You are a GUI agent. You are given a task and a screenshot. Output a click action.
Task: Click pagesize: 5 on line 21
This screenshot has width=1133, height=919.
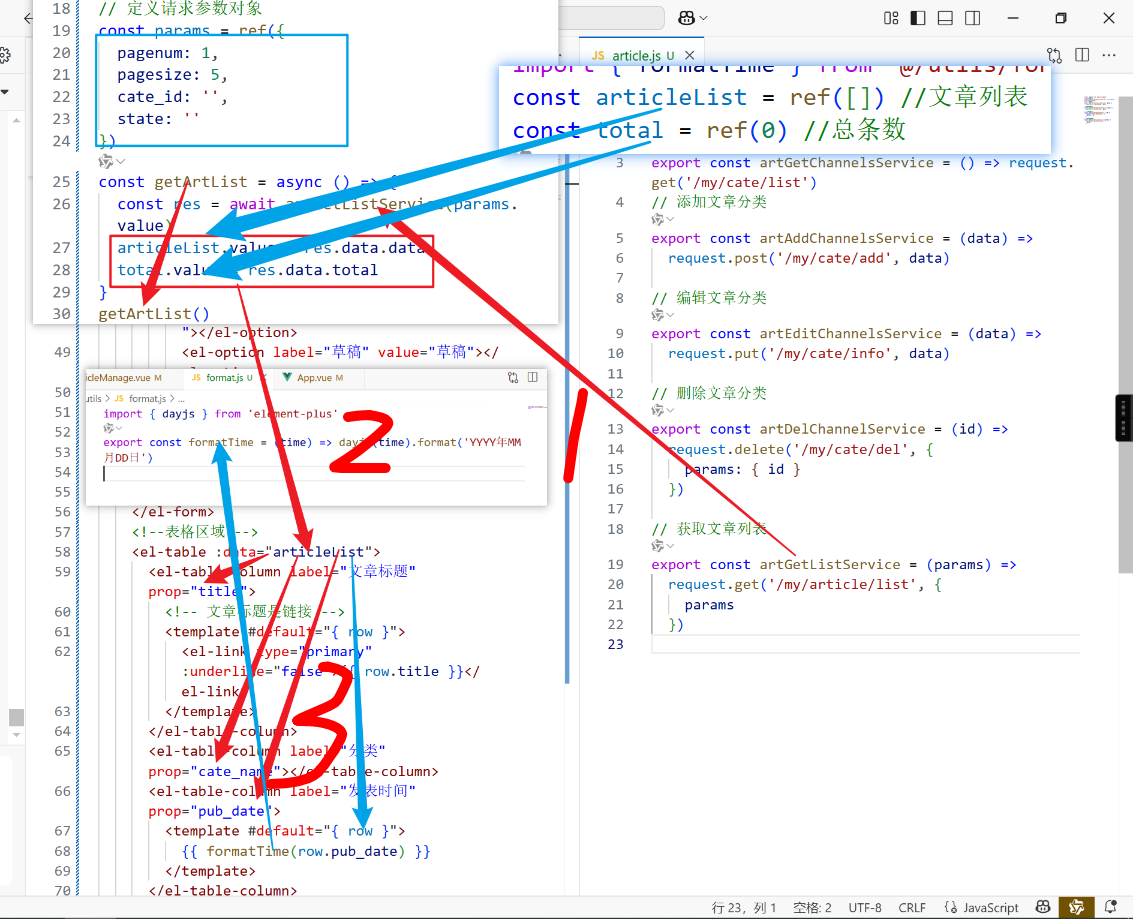point(173,75)
